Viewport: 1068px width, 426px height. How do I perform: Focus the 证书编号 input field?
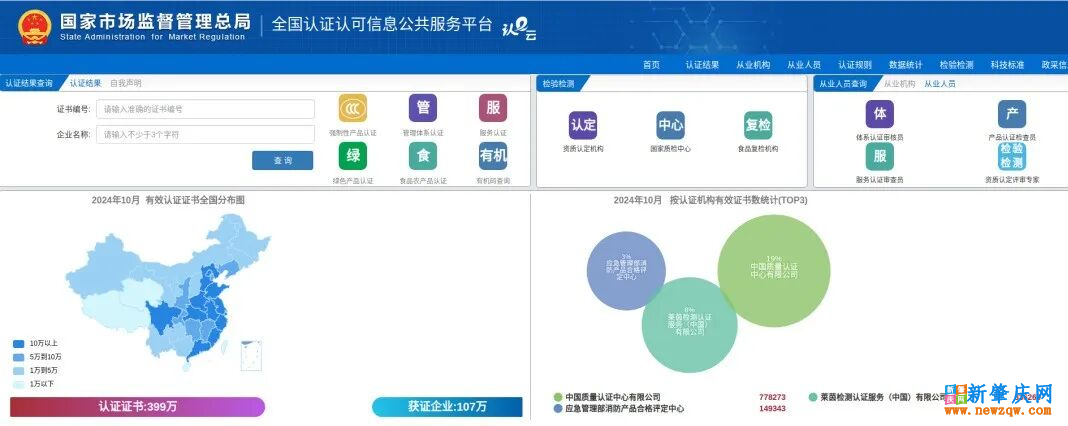(205, 109)
